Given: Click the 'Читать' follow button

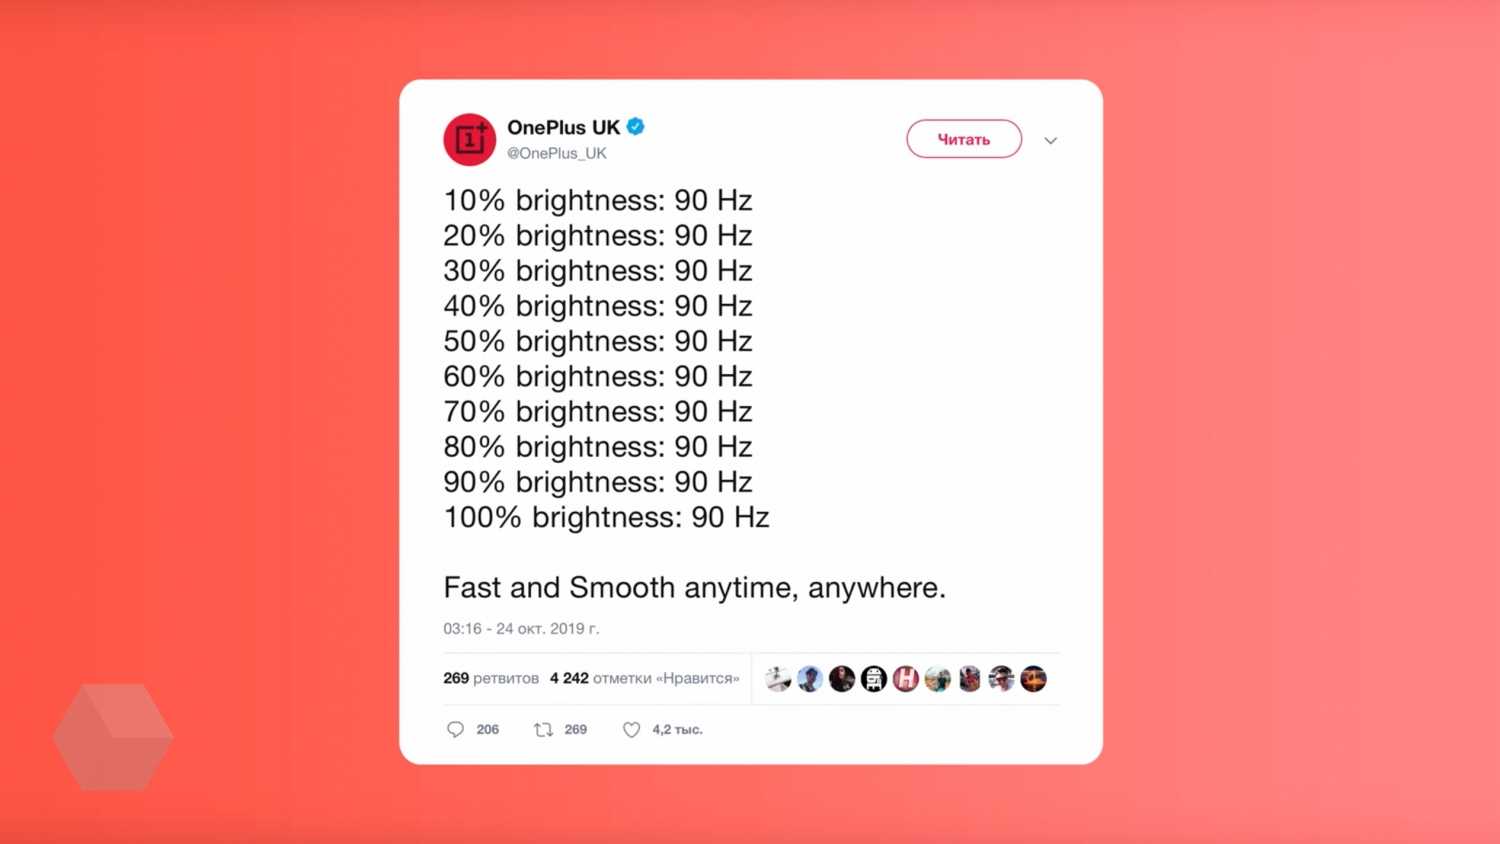Looking at the screenshot, I should coord(964,140).
